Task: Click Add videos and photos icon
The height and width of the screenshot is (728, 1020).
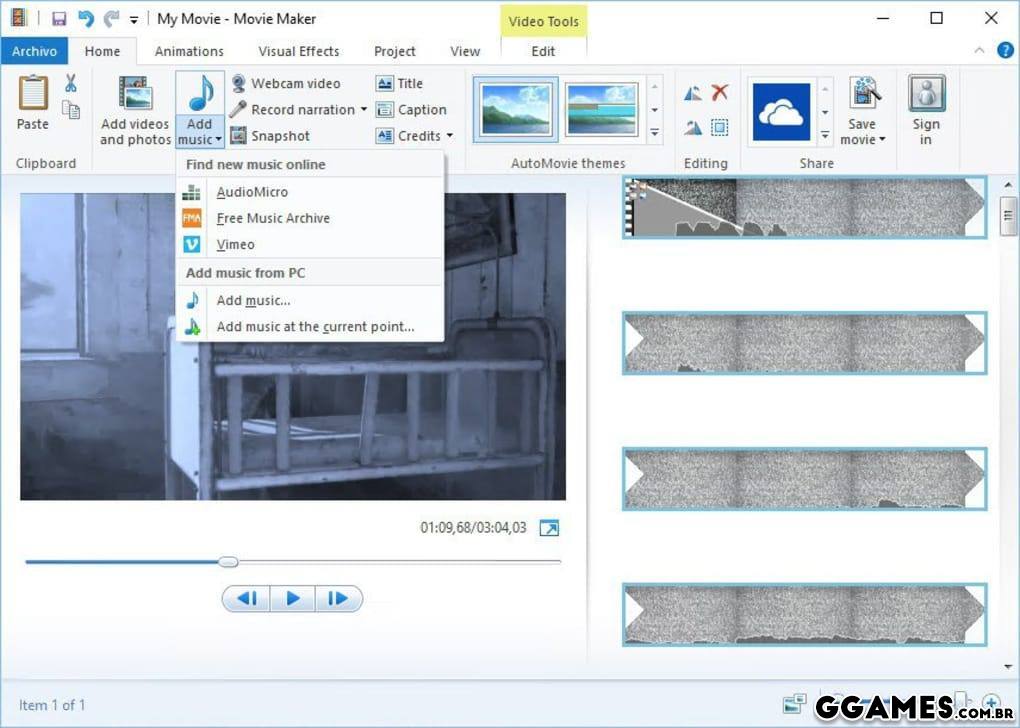Action: point(135,94)
